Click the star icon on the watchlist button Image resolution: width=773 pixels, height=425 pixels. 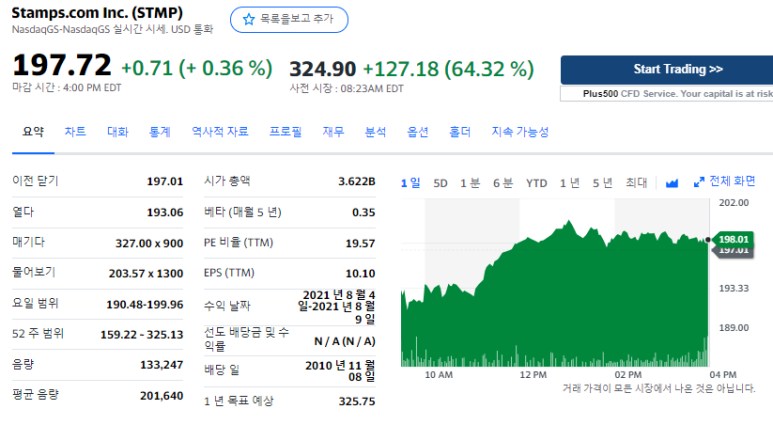[x=248, y=19]
